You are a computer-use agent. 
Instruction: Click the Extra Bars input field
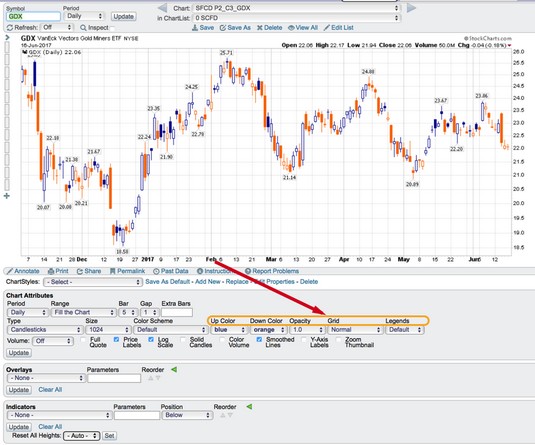coord(177,312)
